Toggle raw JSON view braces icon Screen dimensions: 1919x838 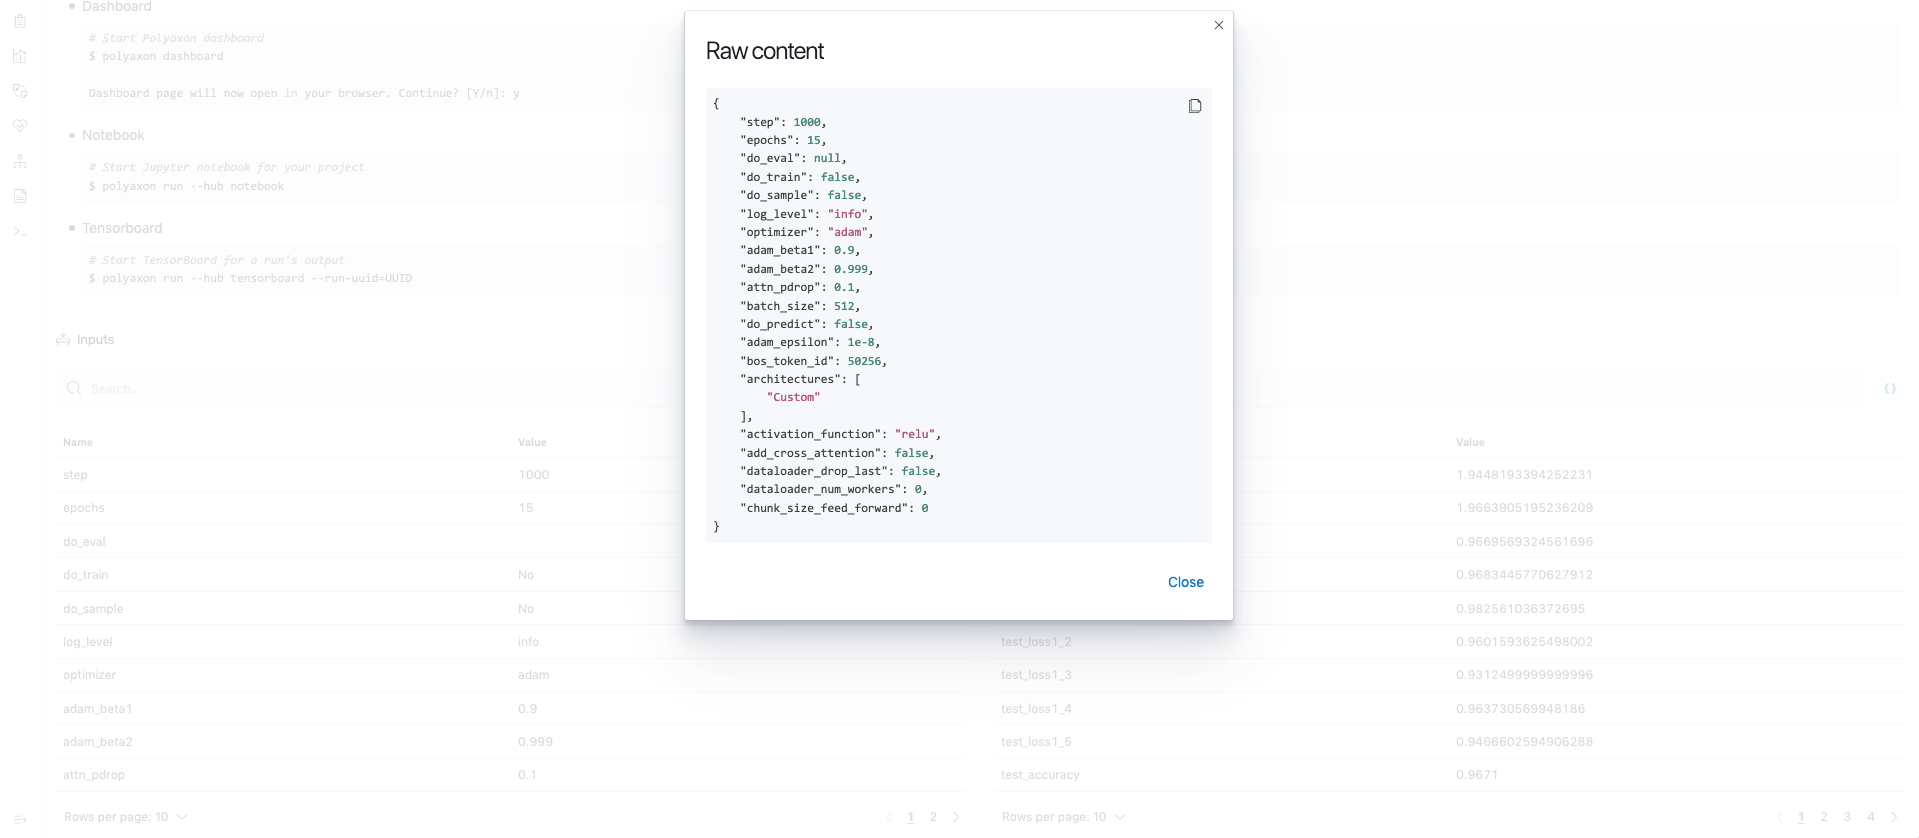point(1889,388)
